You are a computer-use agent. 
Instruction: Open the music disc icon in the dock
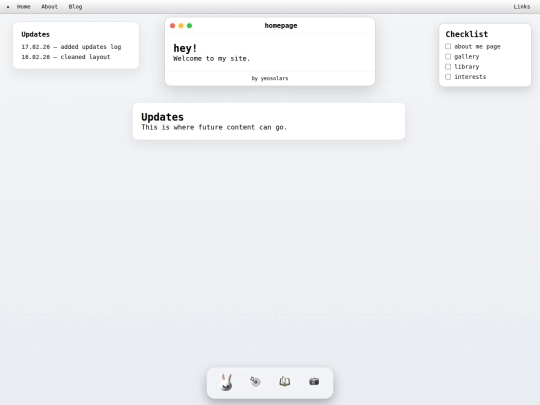(255, 382)
